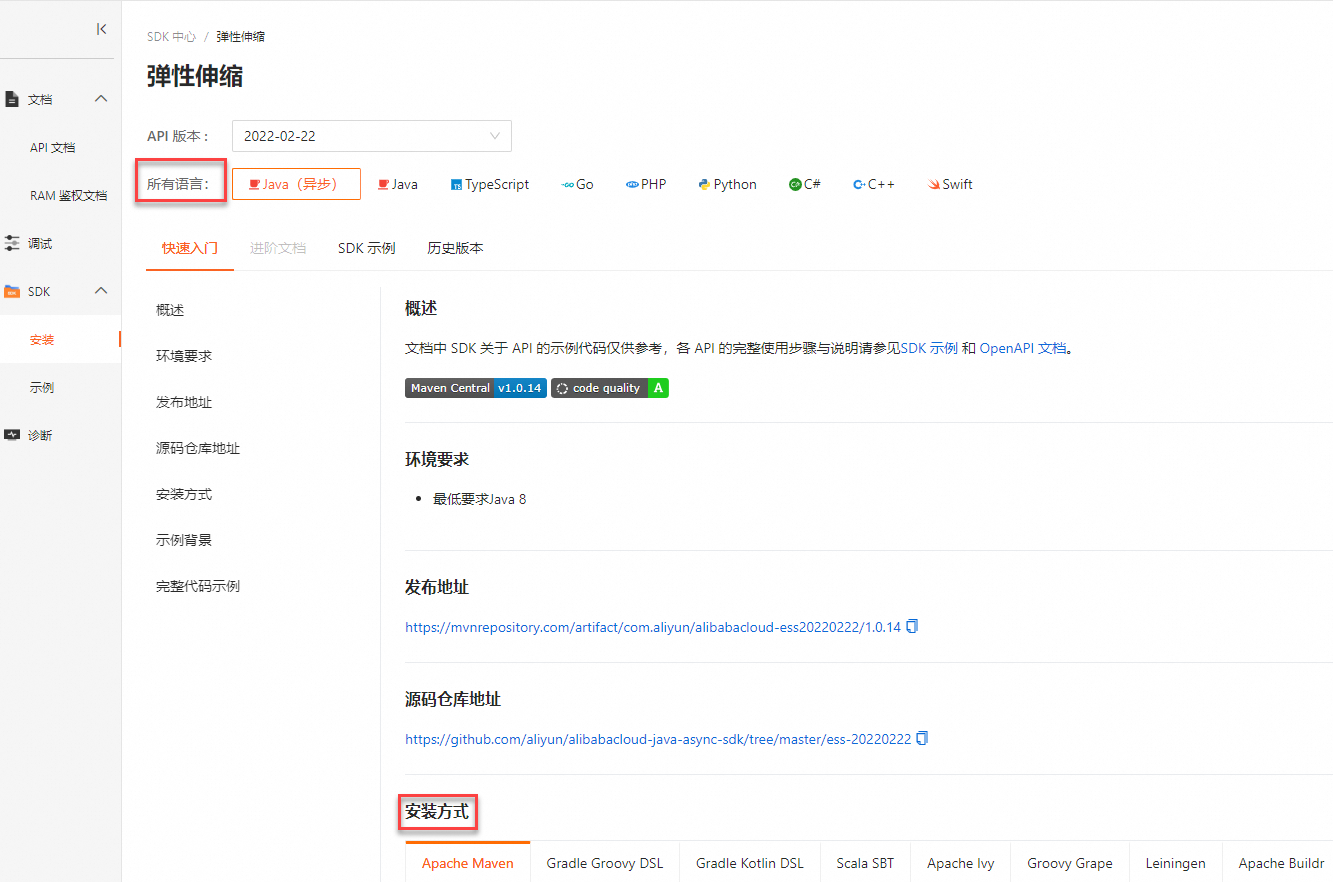The height and width of the screenshot is (882, 1333).
Task: Collapse the 文档 sidebar section chevron
Action: pos(101,99)
